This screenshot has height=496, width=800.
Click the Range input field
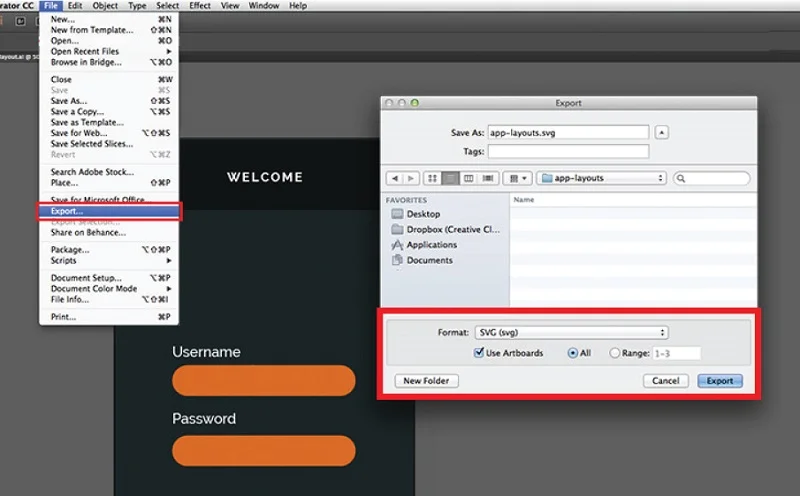[x=677, y=353]
